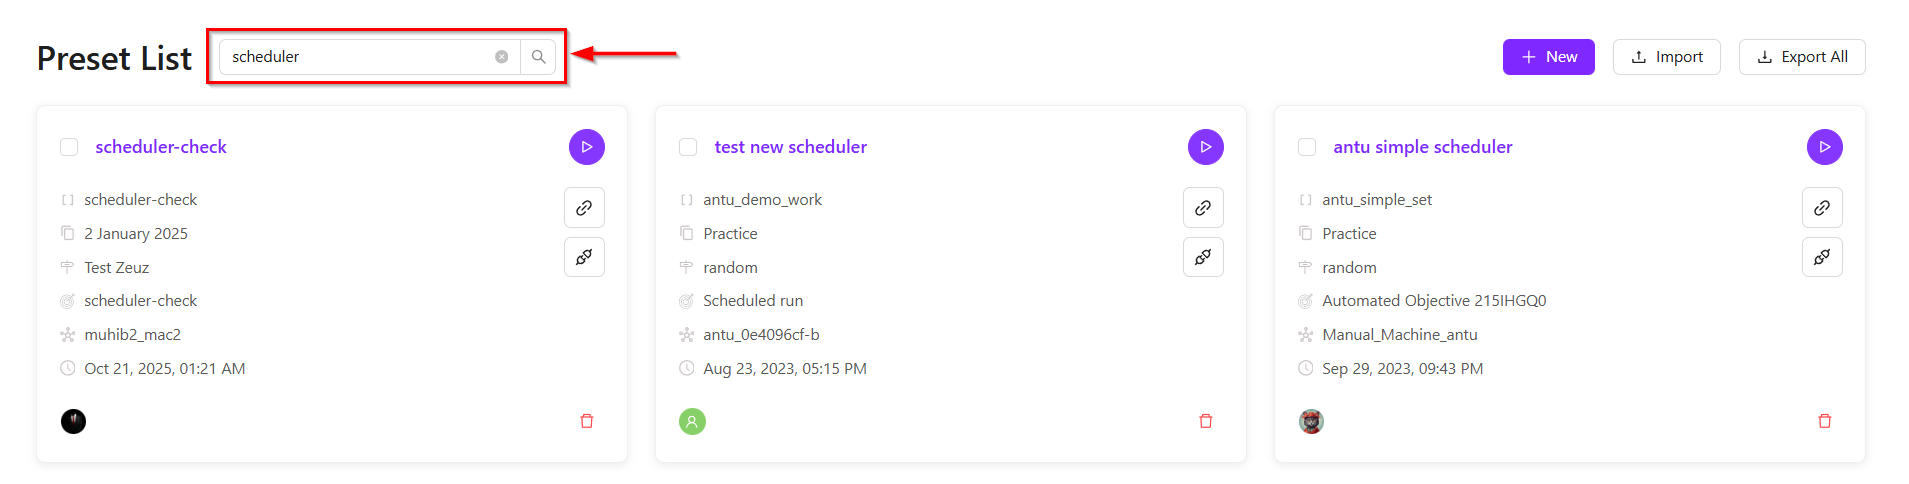This screenshot has width=1909, height=484.
Task: Tick the test new scheduler checkbox
Action: pyautogui.click(x=688, y=147)
